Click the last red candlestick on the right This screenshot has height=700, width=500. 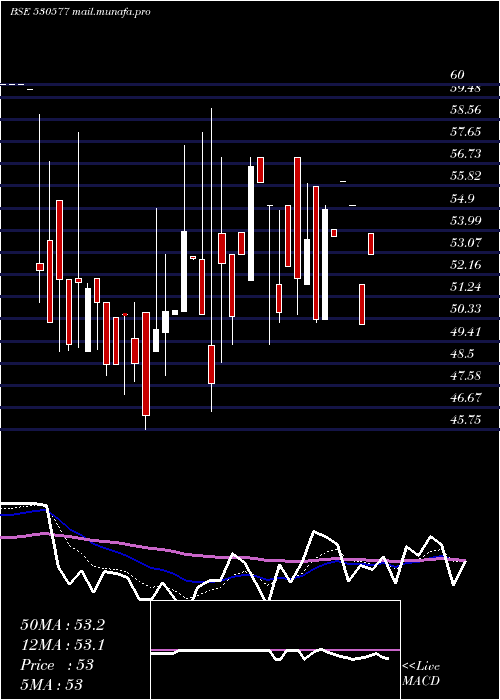point(371,244)
